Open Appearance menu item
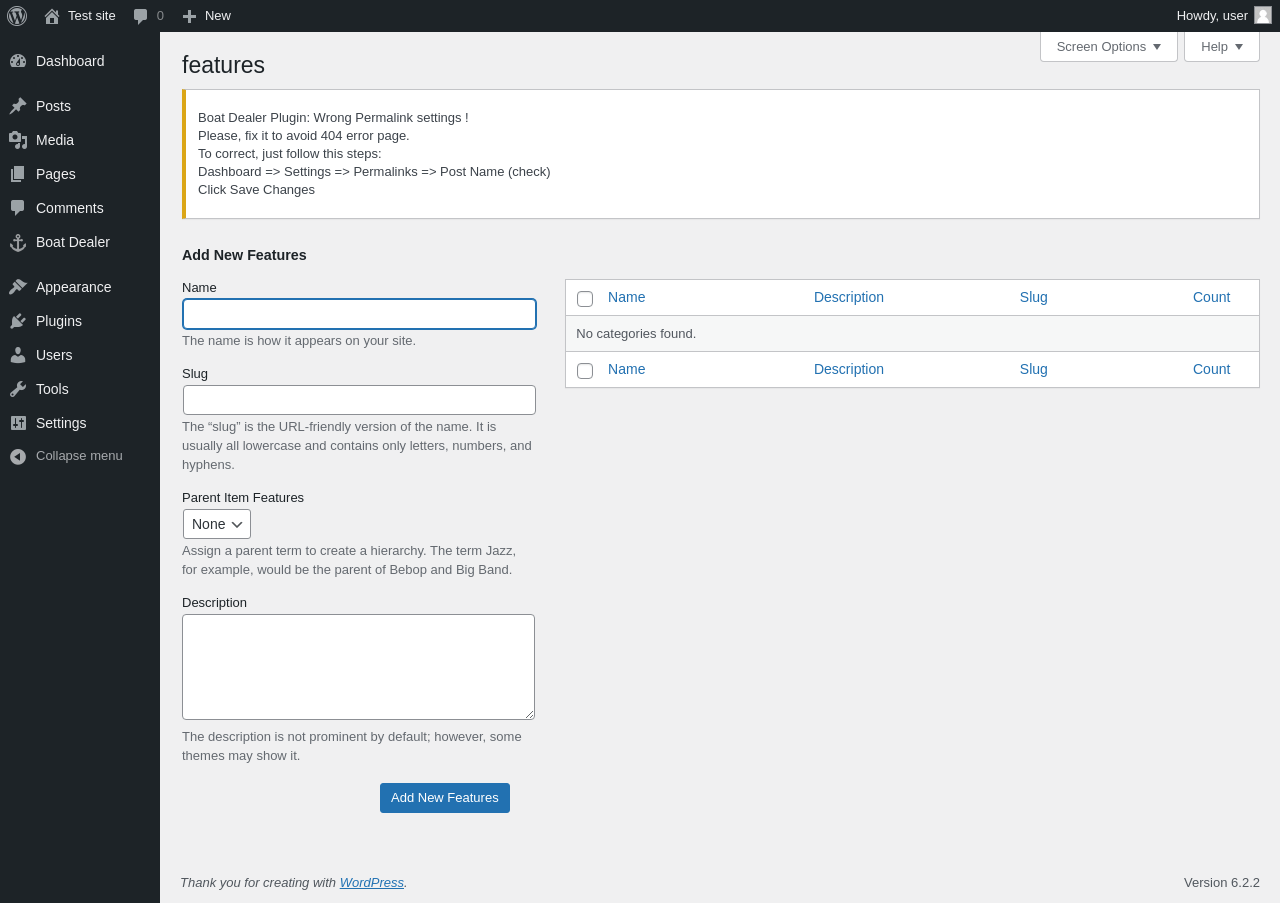Image resolution: width=1280 pixels, height=903 pixels. [80, 287]
